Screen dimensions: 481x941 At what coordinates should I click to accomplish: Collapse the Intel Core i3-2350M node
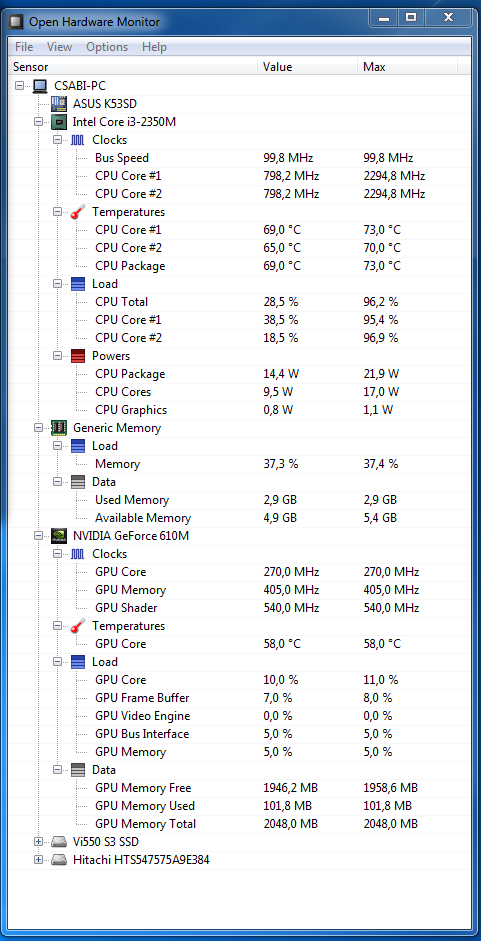pyautogui.click(x=39, y=122)
